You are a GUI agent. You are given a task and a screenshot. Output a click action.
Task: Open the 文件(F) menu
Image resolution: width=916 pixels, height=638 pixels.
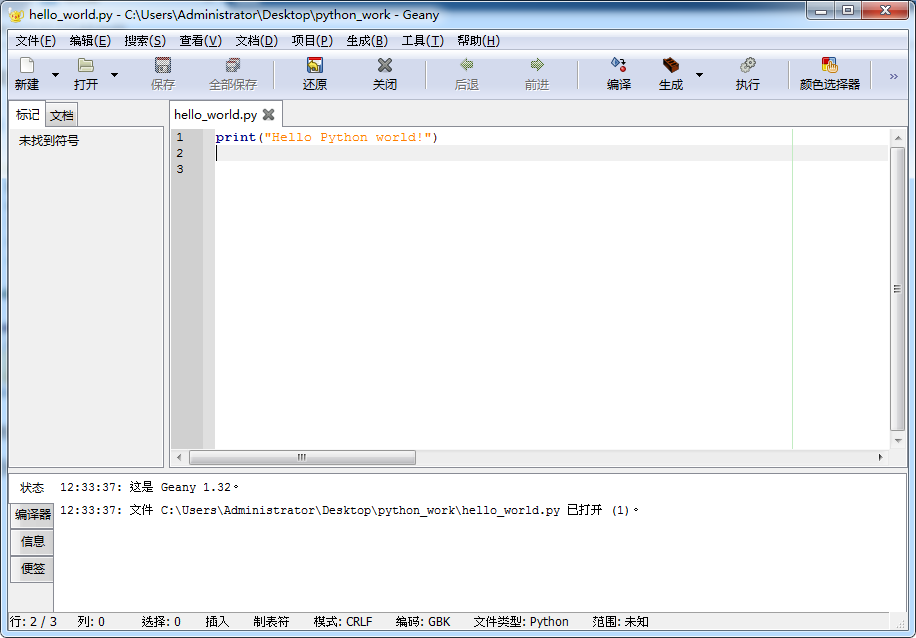[x=36, y=41]
